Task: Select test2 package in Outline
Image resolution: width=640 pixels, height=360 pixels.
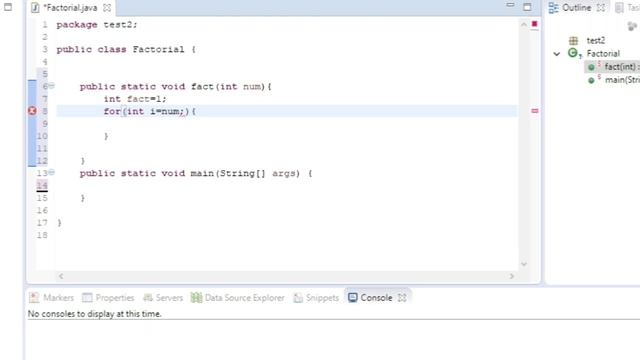Action: tap(596, 40)
